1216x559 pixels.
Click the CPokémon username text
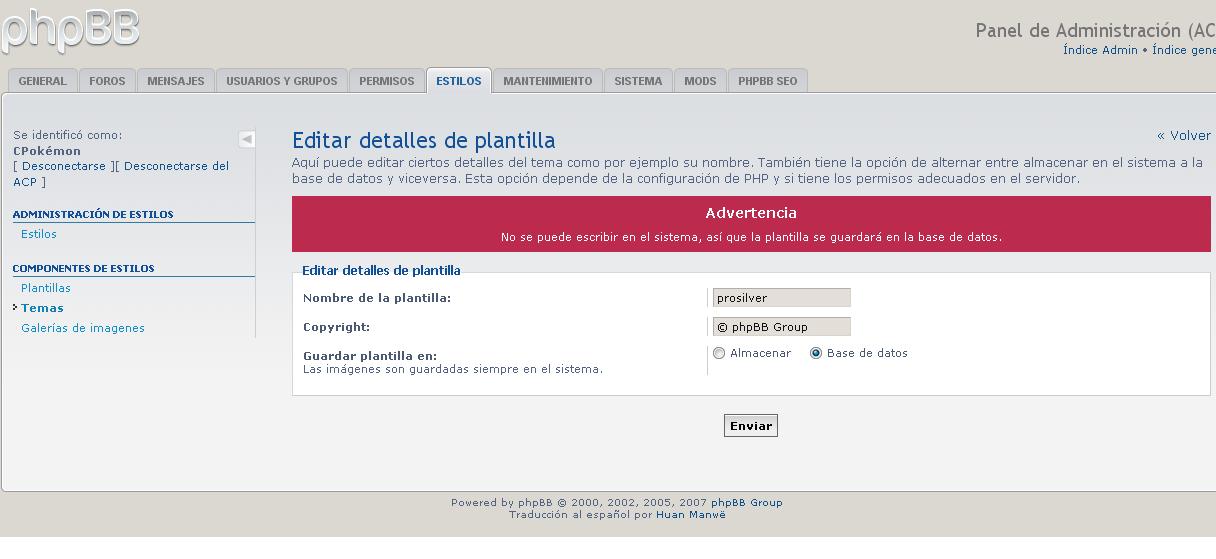47,151
